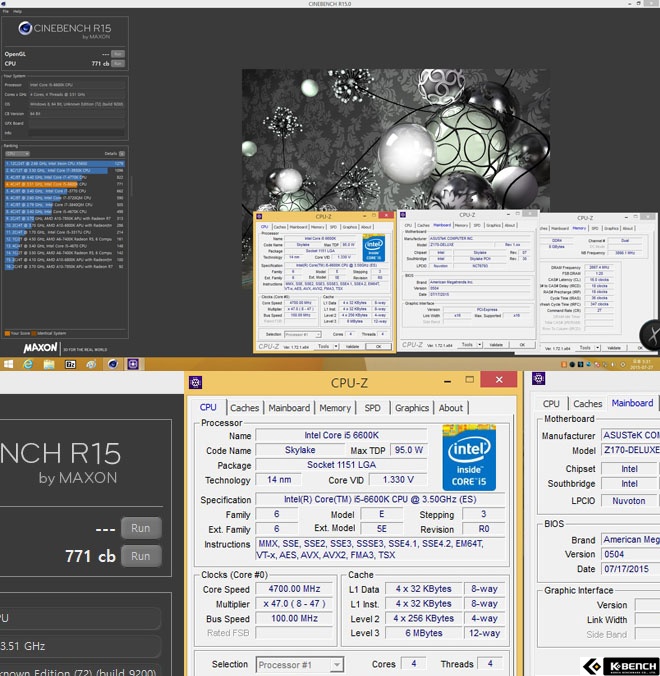Select the Mainboard tab in the enlarged yellow CPU-Z window
This screenshot has width=660, height=676.
coord(289,407)
